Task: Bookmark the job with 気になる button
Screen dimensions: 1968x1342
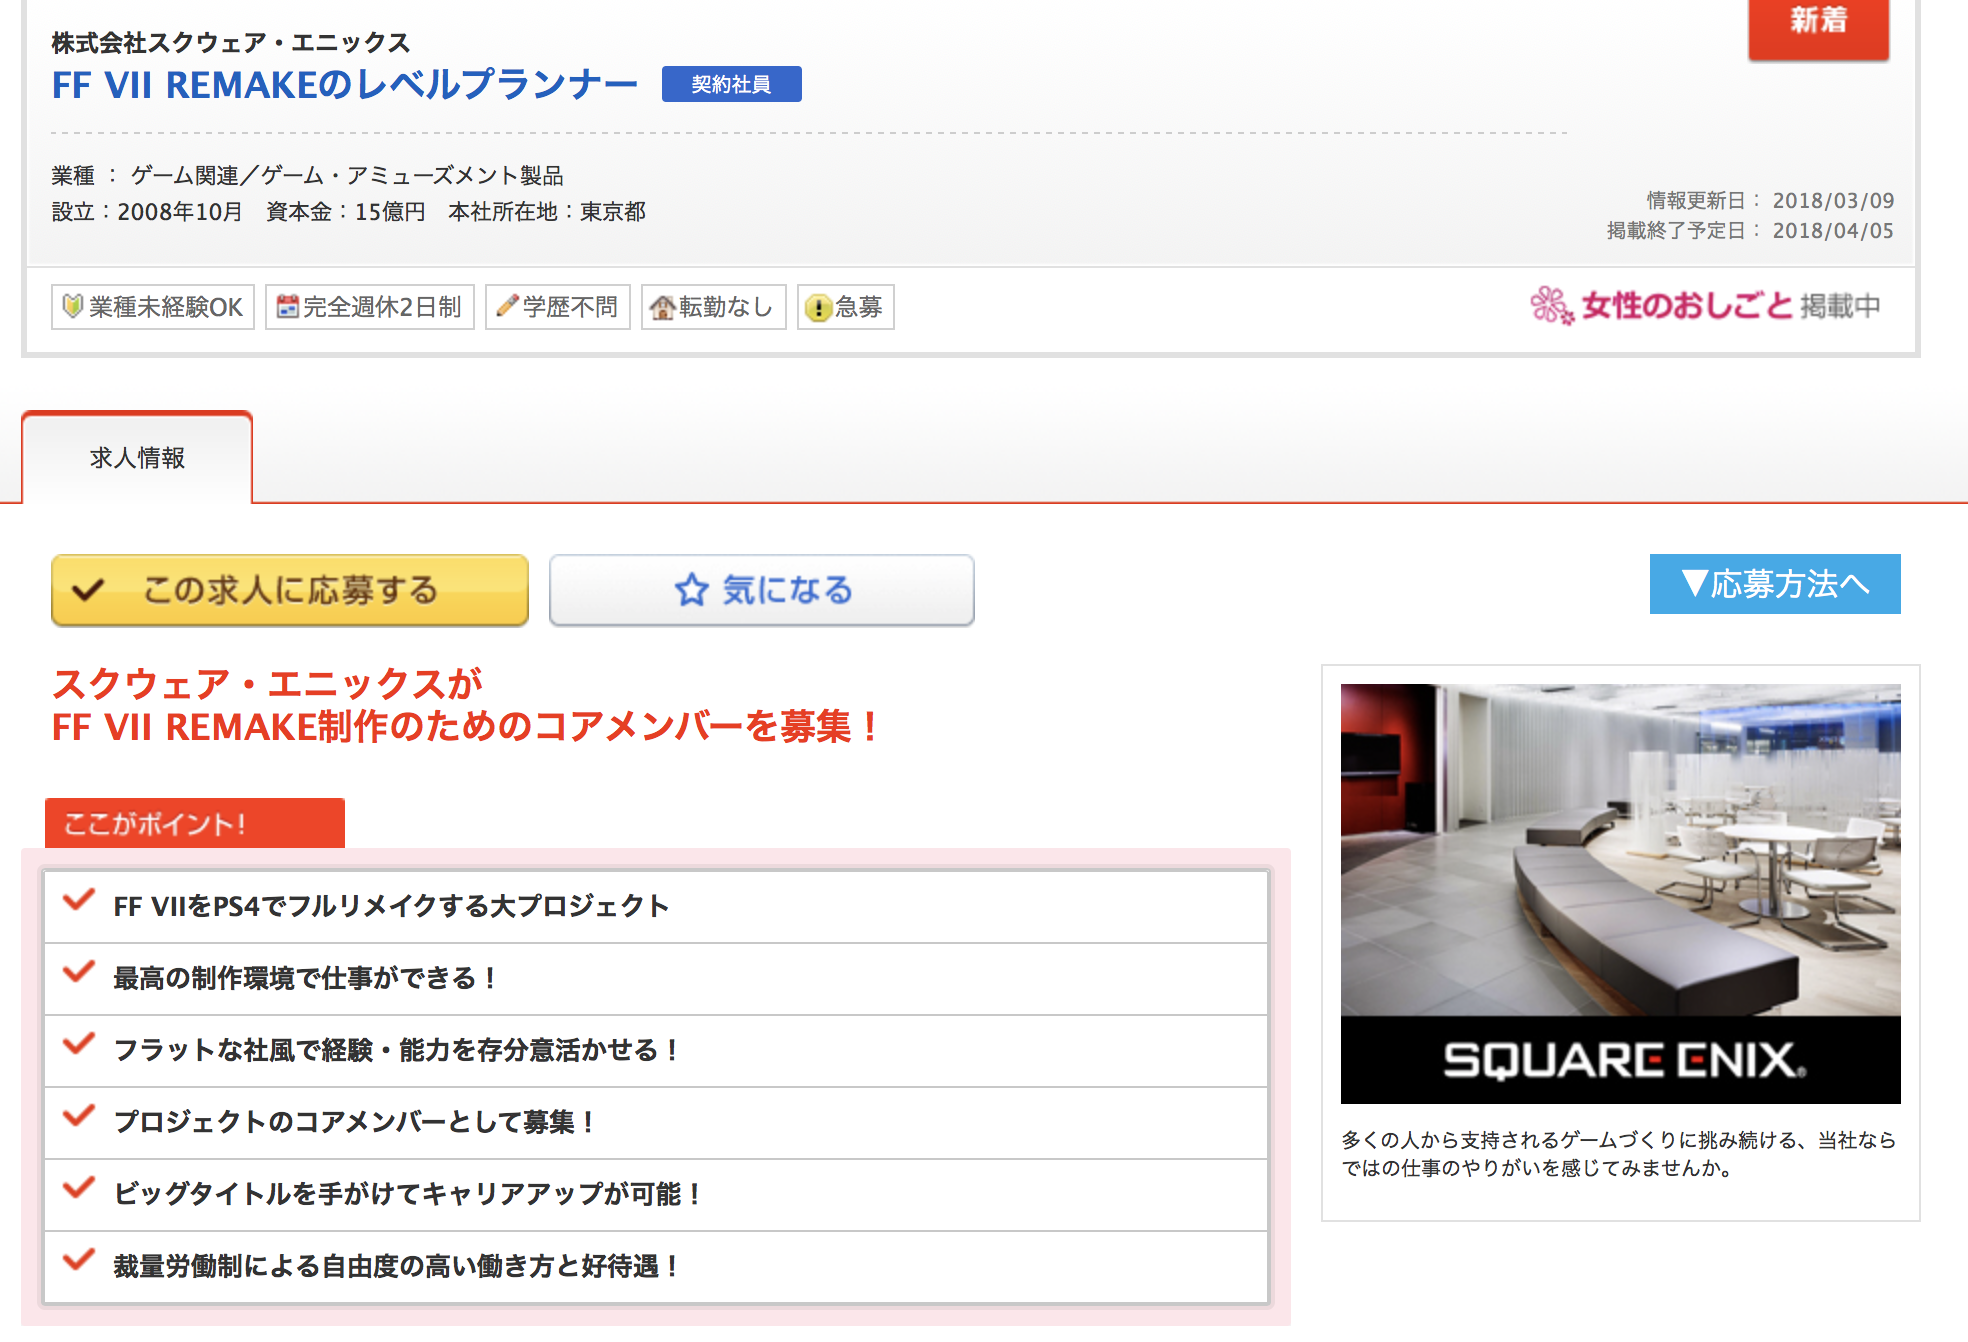Action: [762, 590]
